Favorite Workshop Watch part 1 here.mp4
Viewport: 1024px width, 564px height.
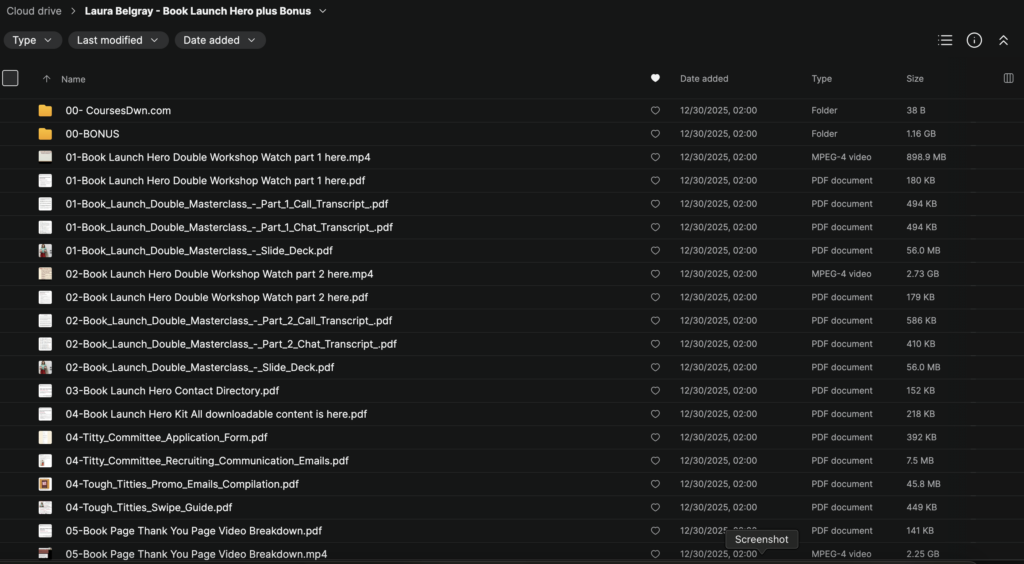tap(655, 157)
